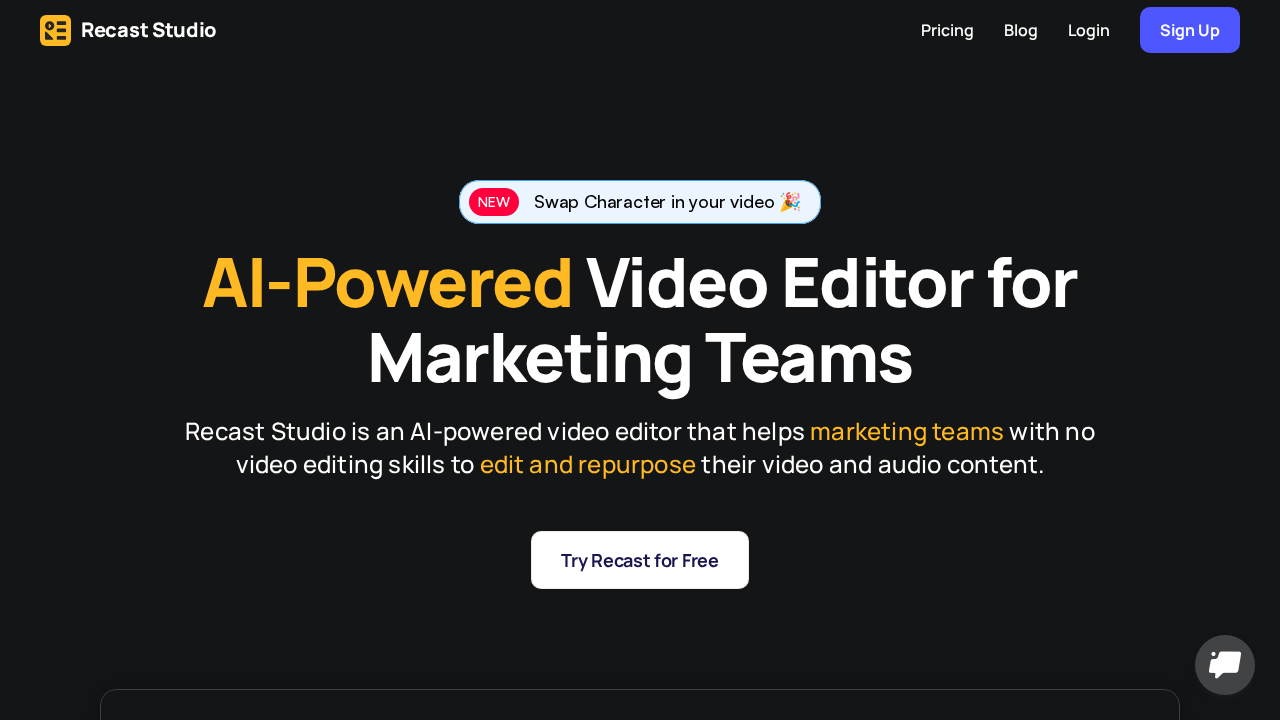1280x720 pixels.
Task: Open the chat support widget
Action: [1224, 665]
